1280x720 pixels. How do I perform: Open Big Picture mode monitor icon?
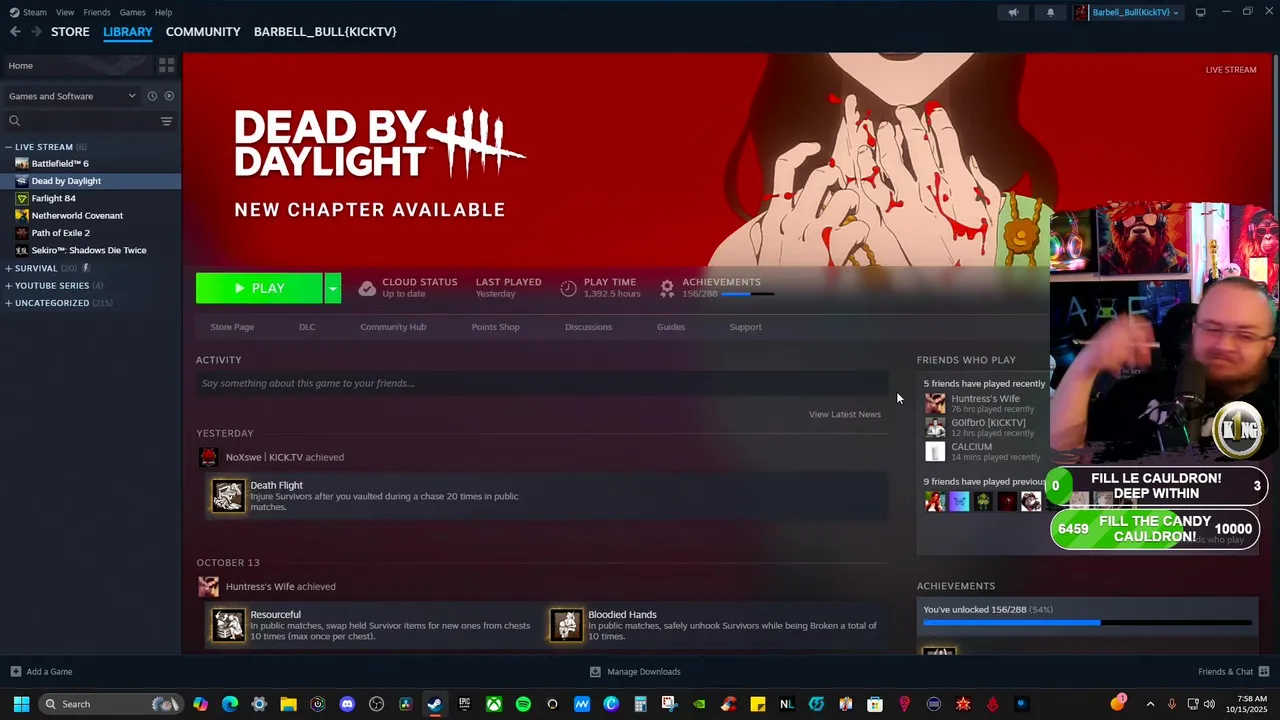(1200, 12)
